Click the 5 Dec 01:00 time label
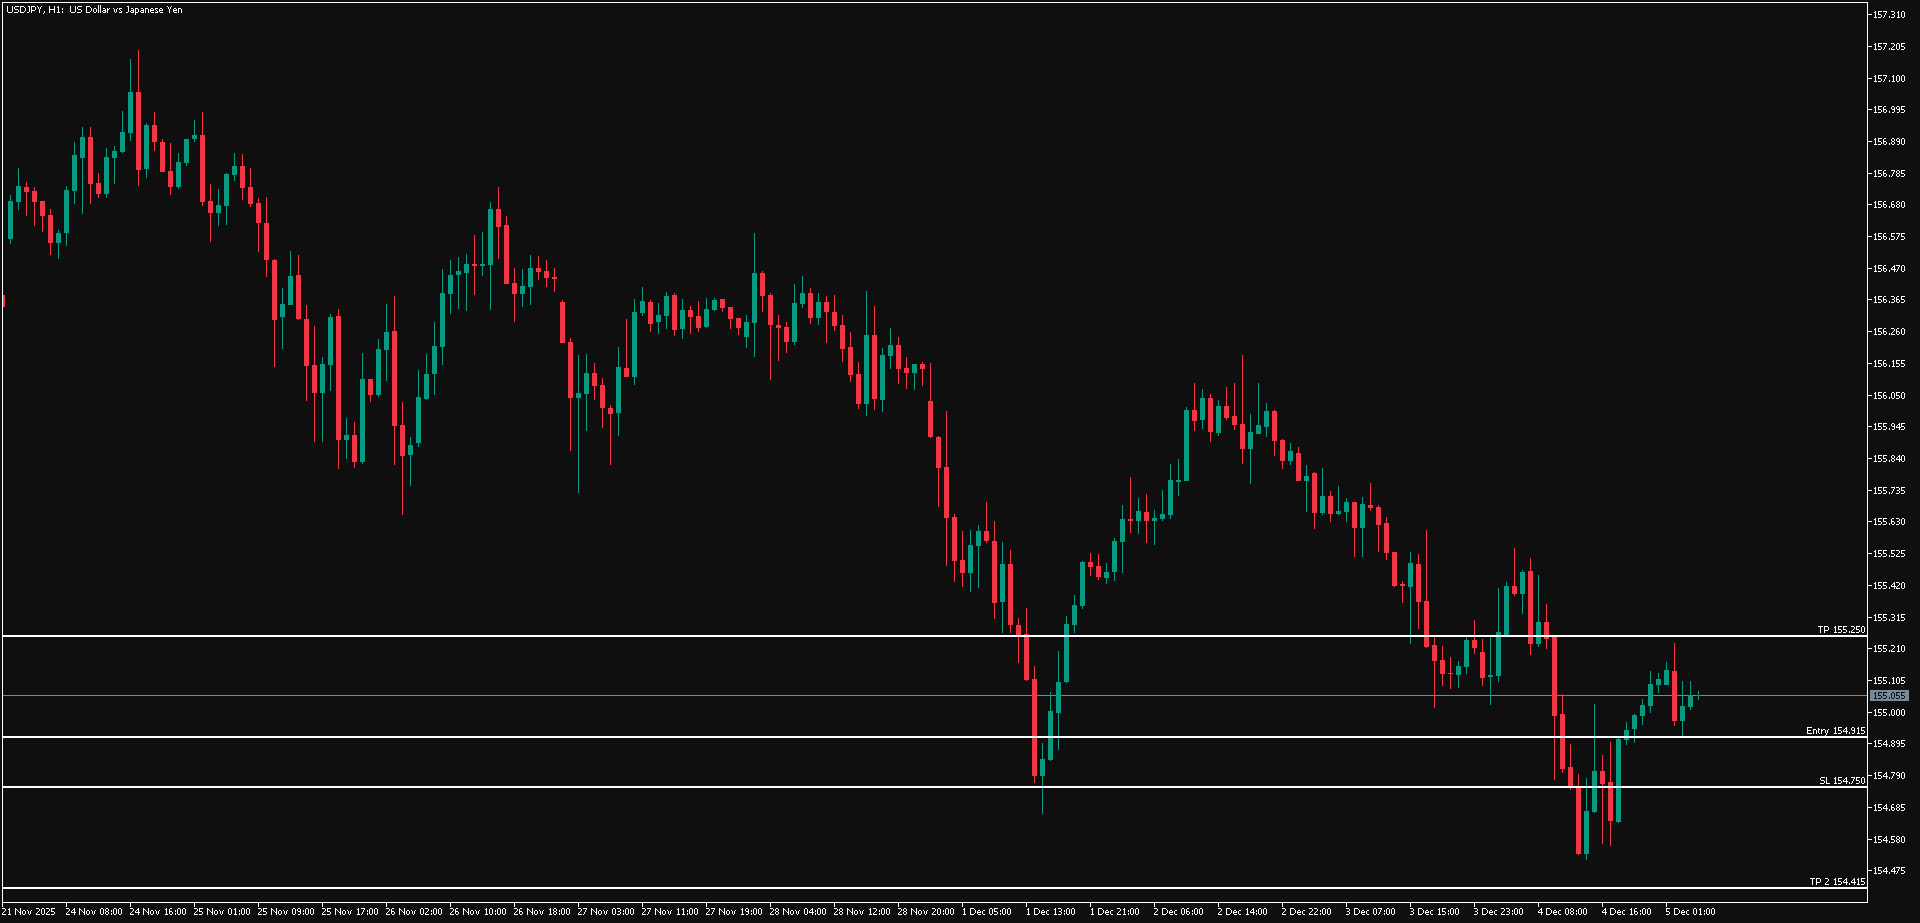The image size is (1920, 923). (x=1690, y=912)
